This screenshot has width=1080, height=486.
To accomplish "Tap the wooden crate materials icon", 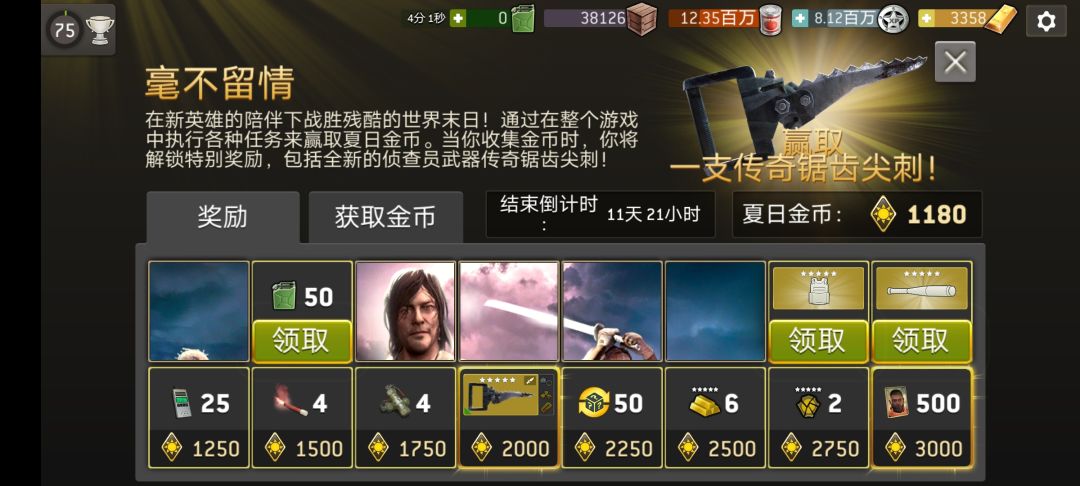I will pos(641,19).
